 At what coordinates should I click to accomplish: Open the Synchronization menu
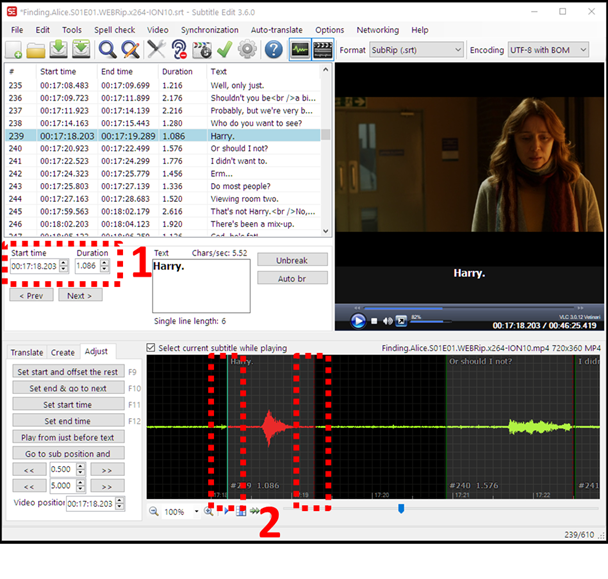tap(209, 30)
